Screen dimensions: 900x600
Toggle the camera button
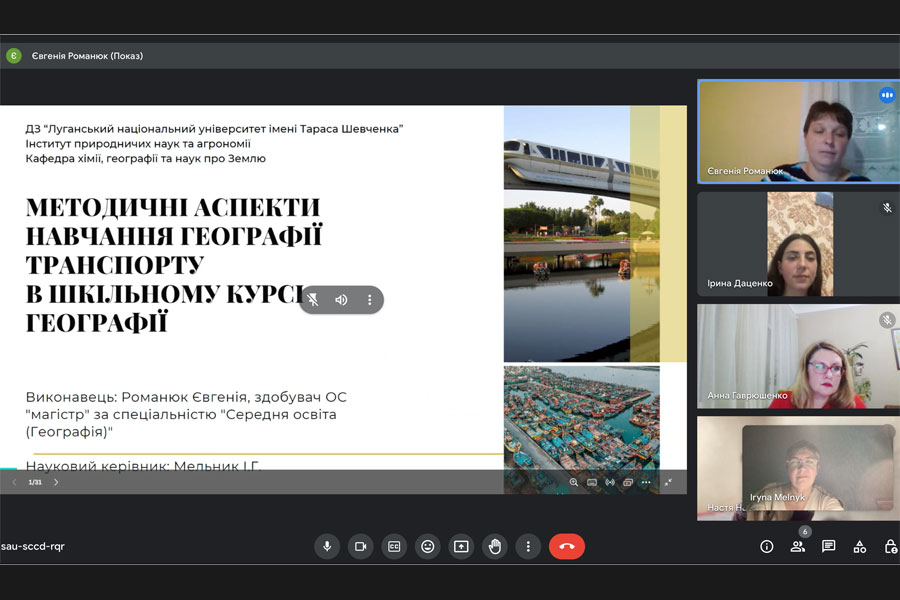click(x=360, y=546)
